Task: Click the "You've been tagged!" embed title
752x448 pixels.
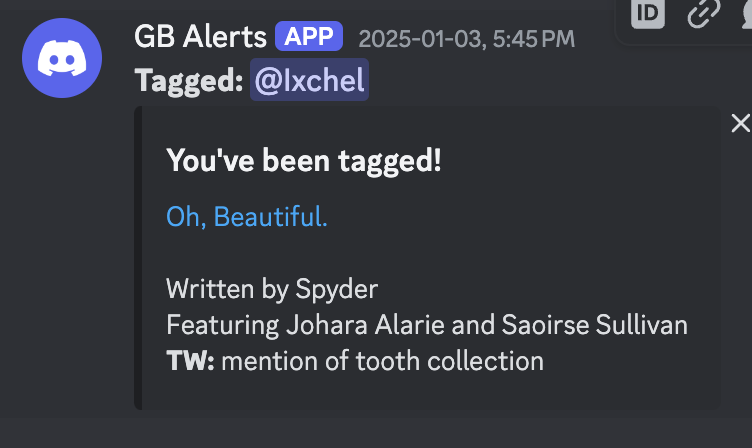Action: point(304,160)
